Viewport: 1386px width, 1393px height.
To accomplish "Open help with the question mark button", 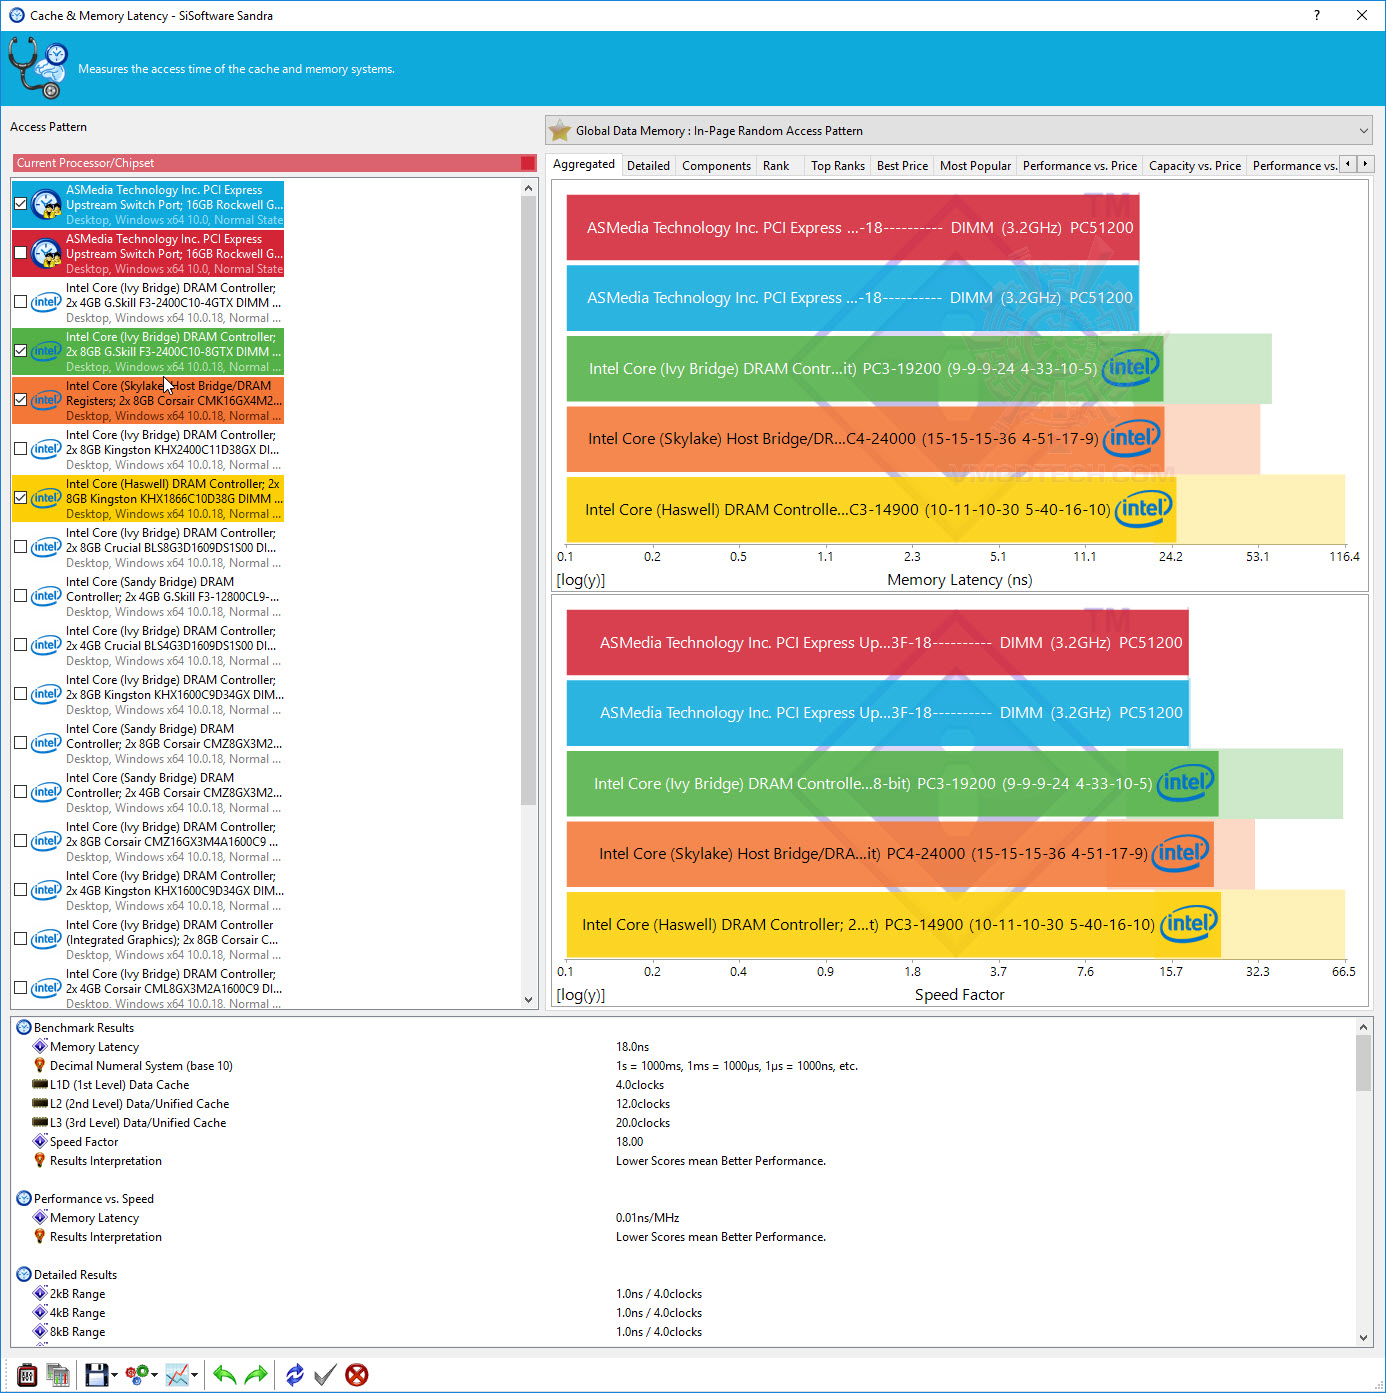I will point(1316,15).
